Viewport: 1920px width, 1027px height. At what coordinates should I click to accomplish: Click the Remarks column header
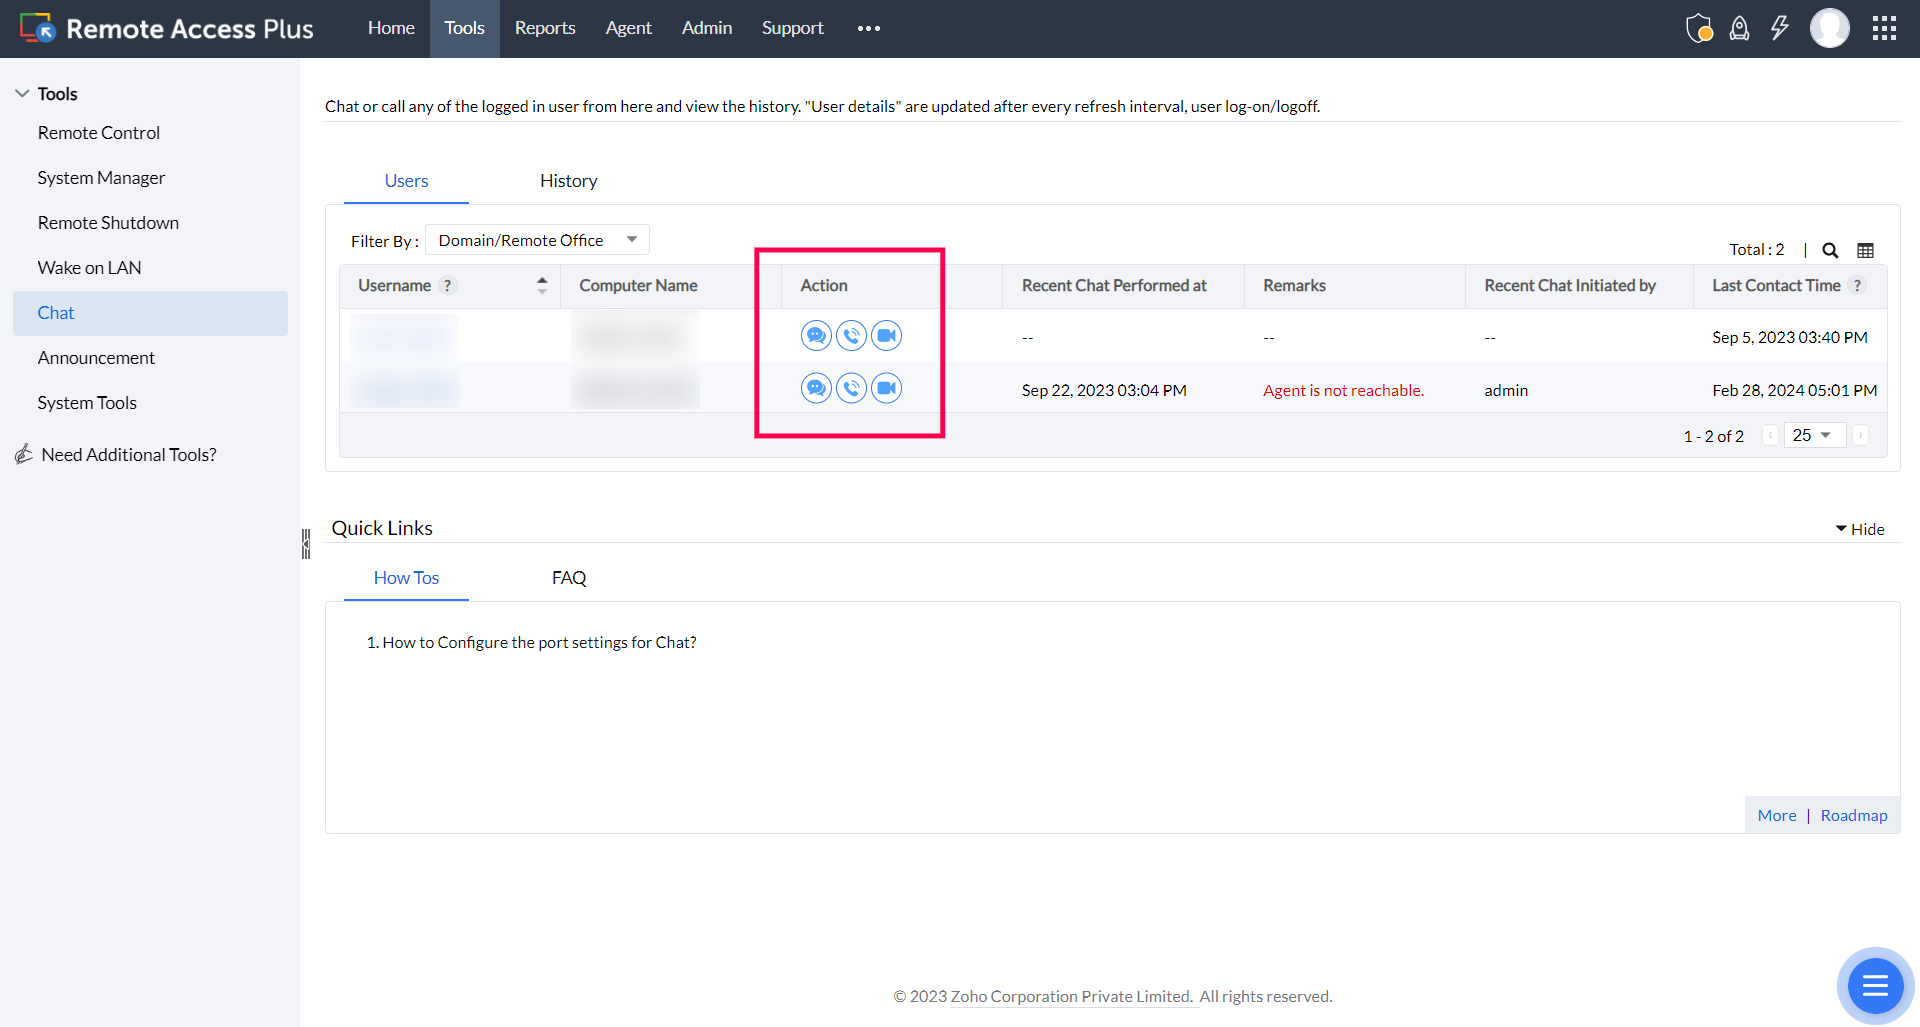click(x=1294, y=286)
